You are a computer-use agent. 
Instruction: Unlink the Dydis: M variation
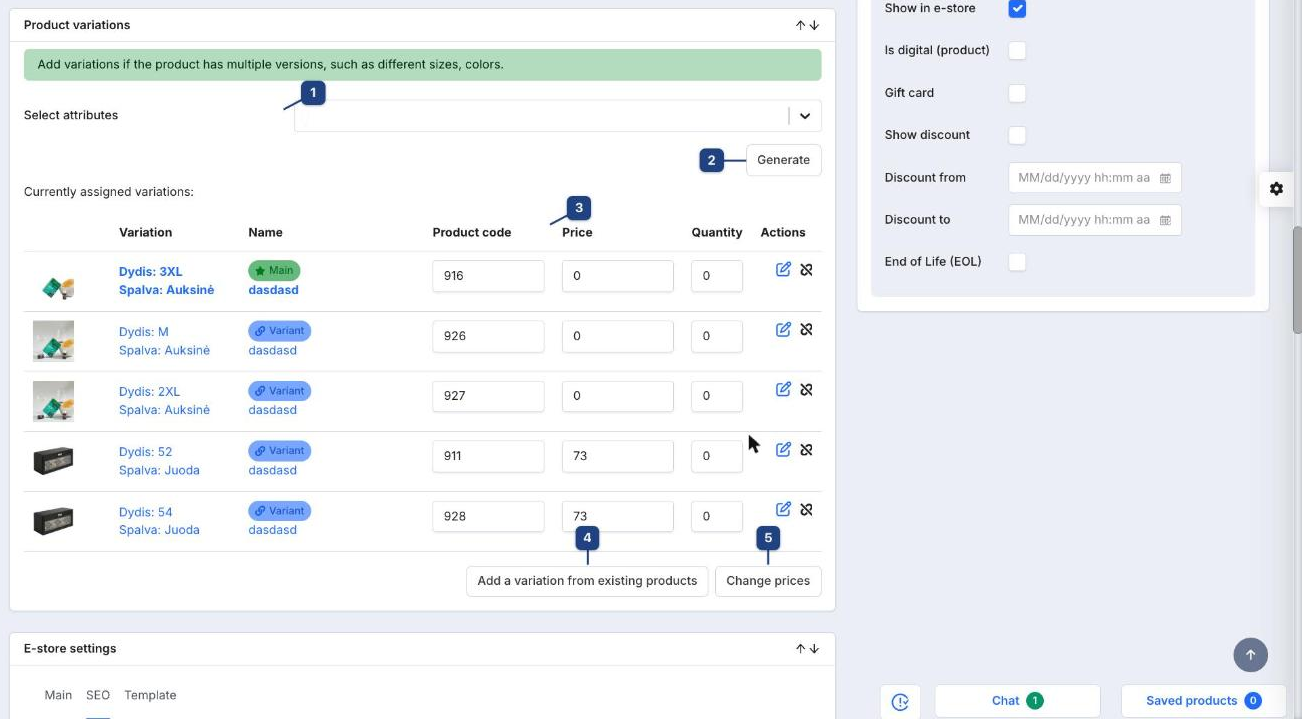tap(806, 329)
